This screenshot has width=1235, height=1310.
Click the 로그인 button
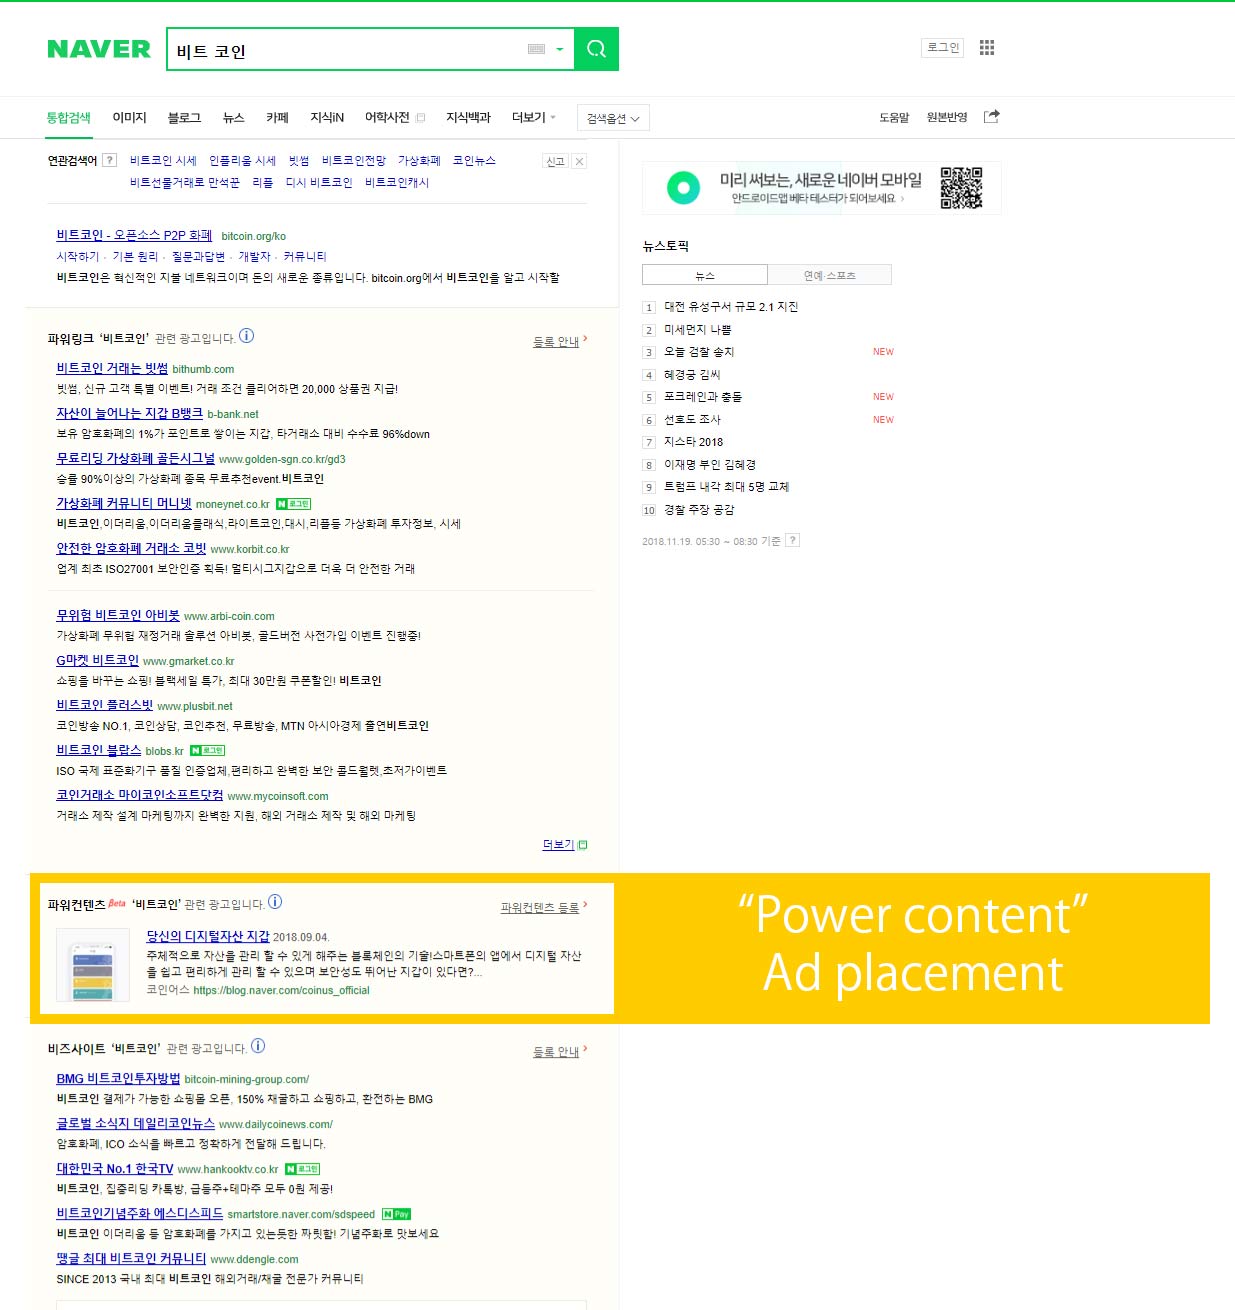click(x=943, y=48)
